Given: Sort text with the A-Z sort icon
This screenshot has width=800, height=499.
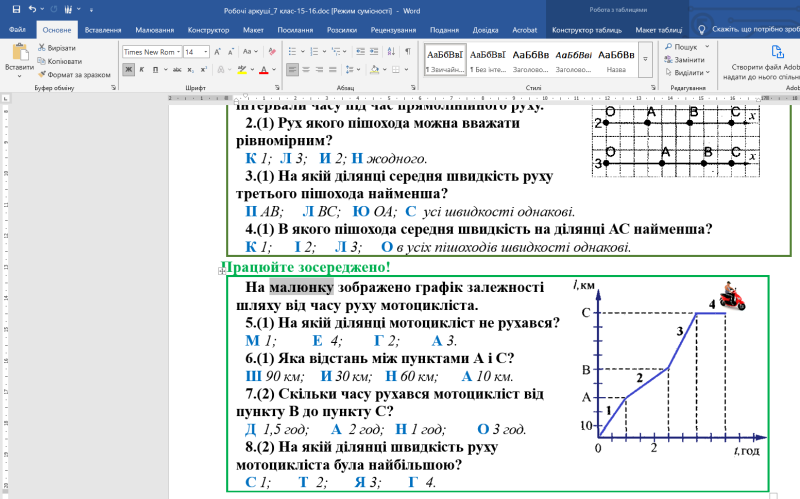Looking at the screenshot, I should tap(391, 52).
